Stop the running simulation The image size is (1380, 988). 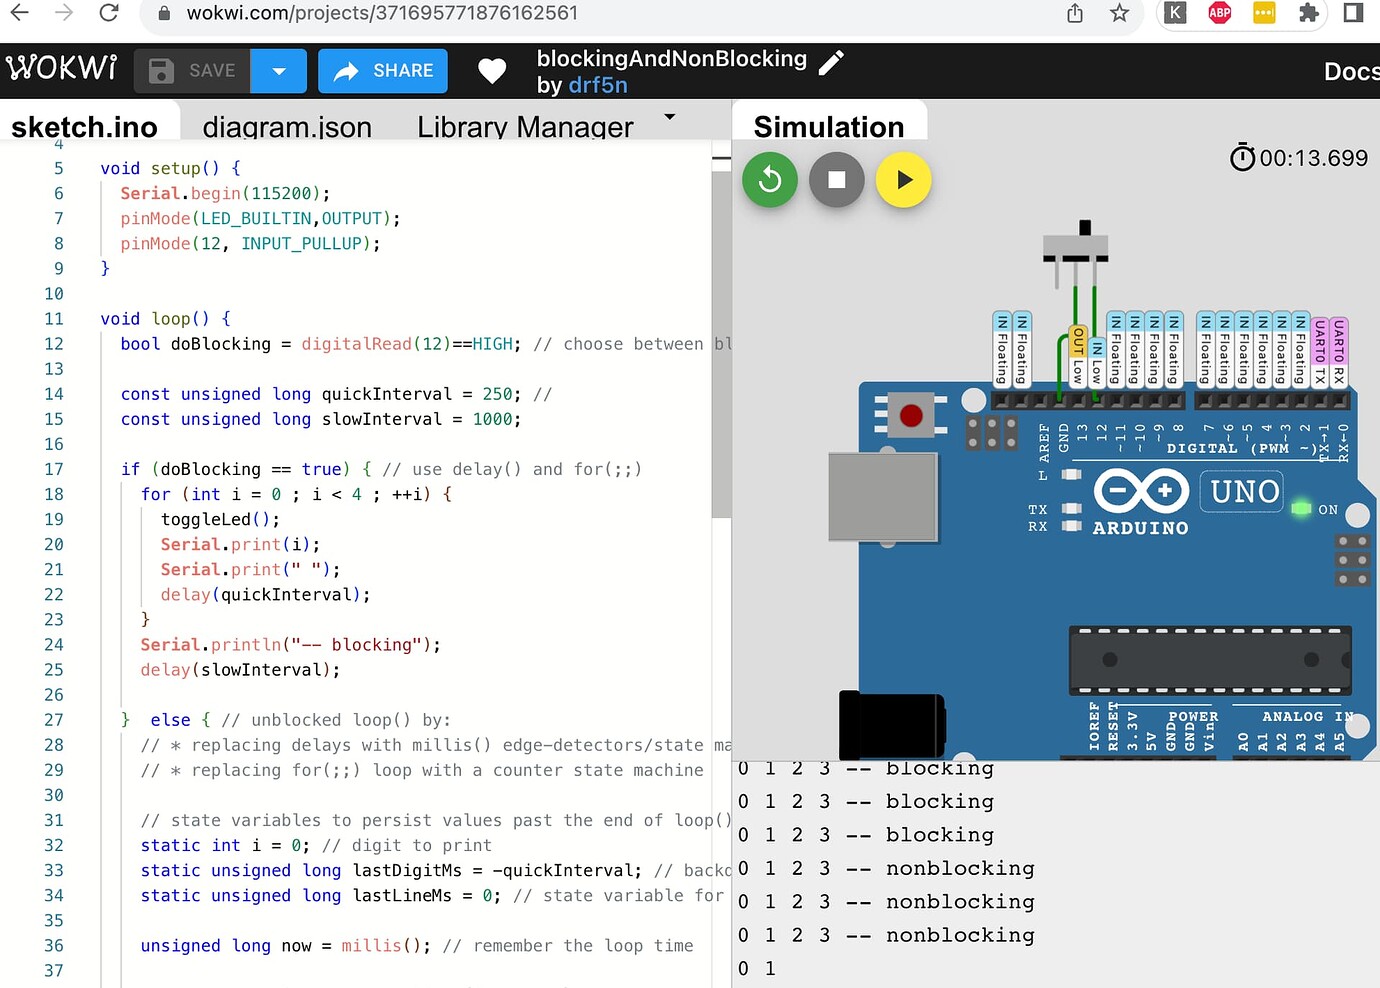(837, 180)
